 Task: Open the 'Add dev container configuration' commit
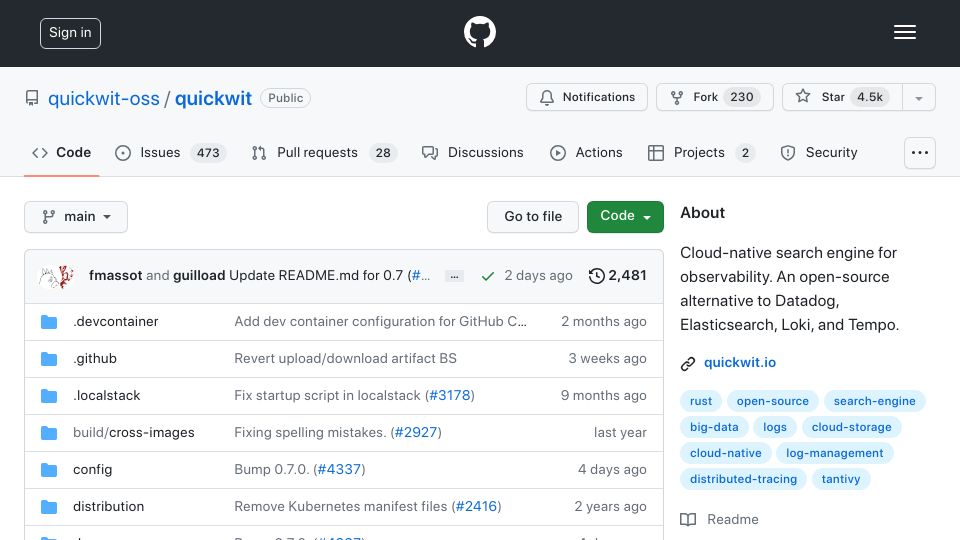(380, 321)
